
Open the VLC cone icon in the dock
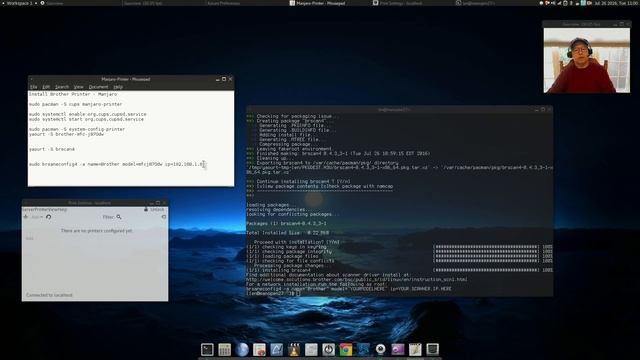(293, 349)
